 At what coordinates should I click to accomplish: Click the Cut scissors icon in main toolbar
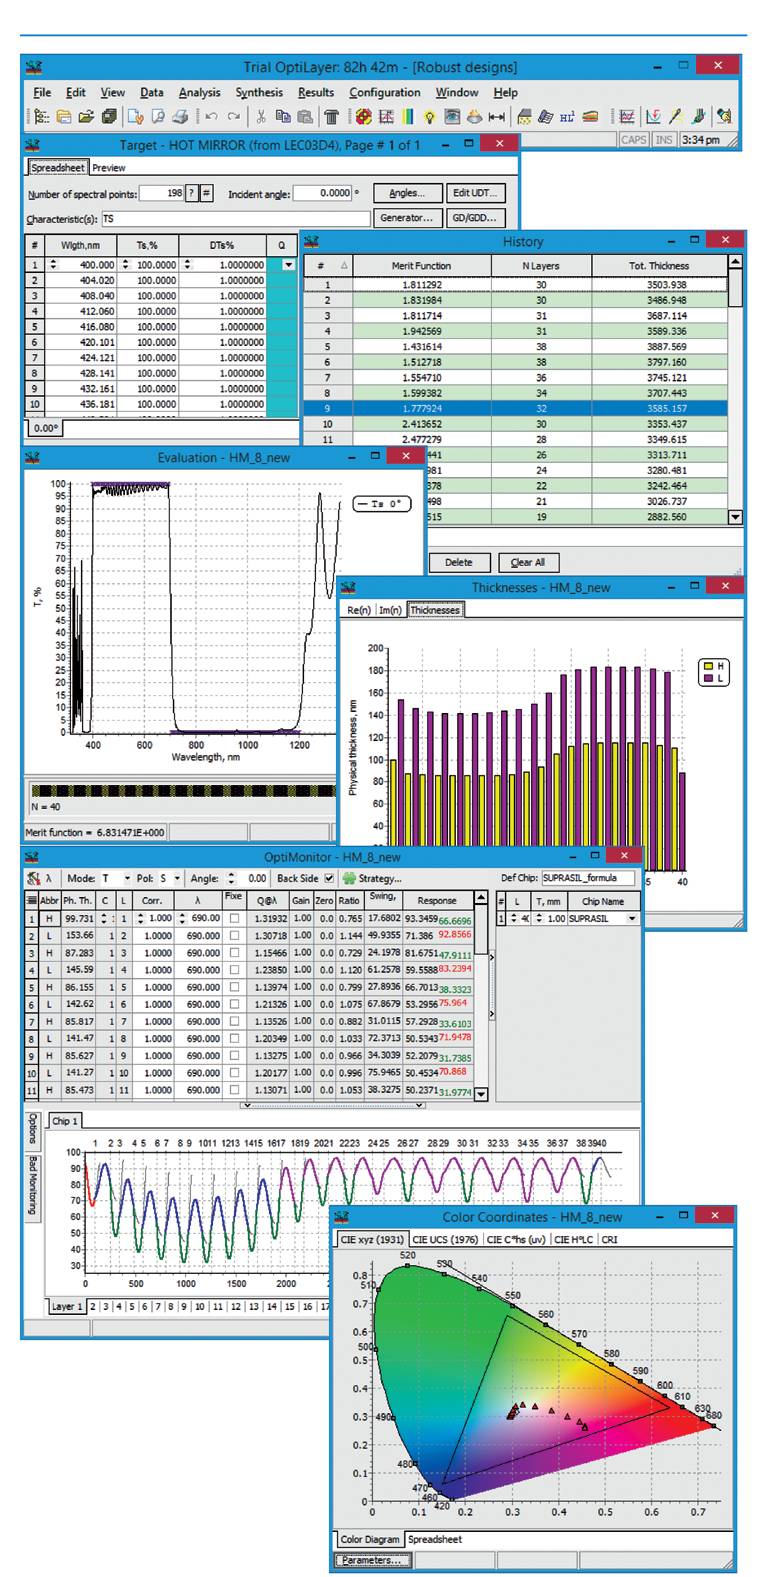261,117
